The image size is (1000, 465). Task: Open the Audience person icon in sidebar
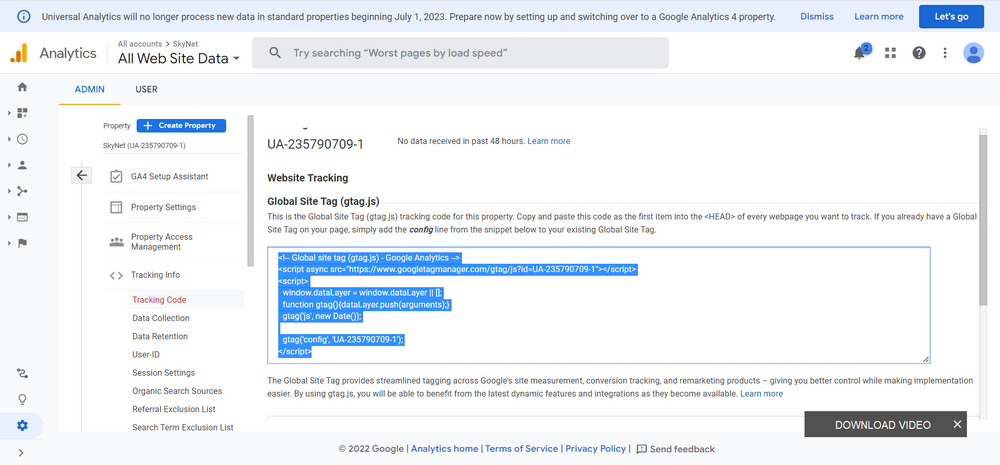[x=22, y=165]
